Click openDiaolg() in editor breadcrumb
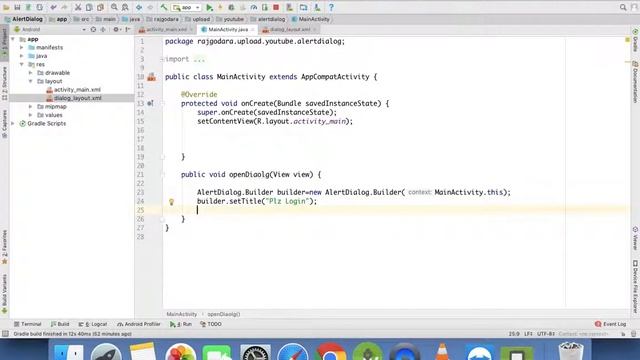 click(224, 314)
